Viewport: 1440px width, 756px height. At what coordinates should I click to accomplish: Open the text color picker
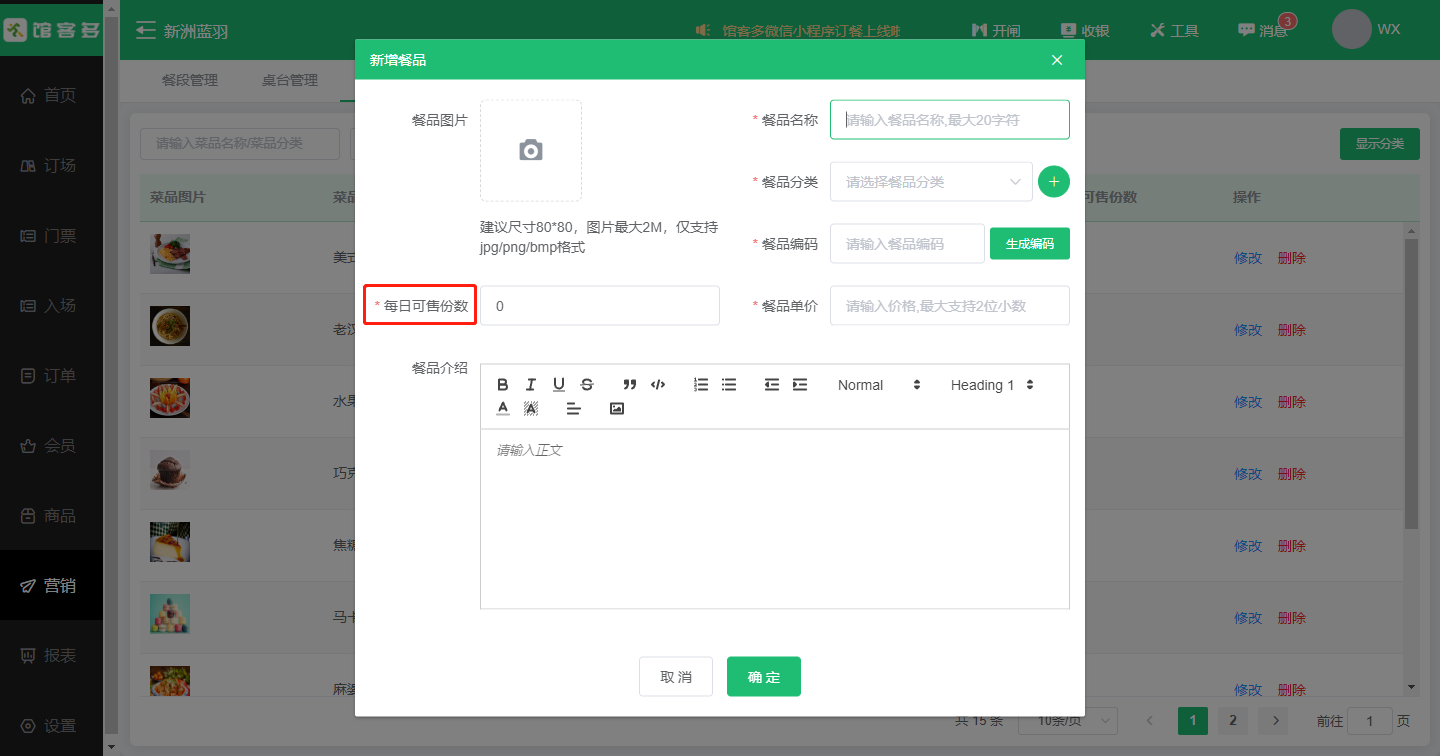click(503, 409)
